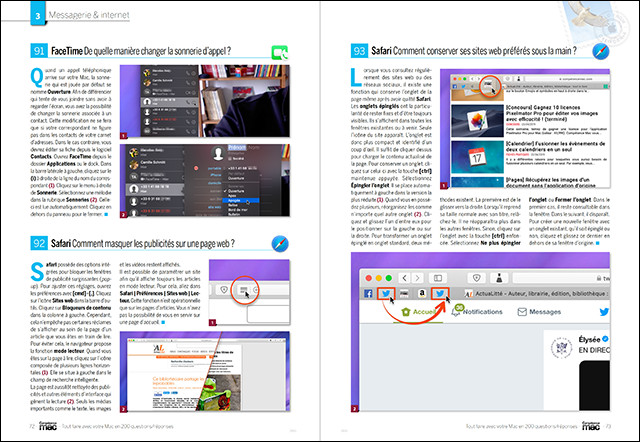Open Notifications on the Twitter page
This screenshot has width=640, height=442.
[477, 311]
